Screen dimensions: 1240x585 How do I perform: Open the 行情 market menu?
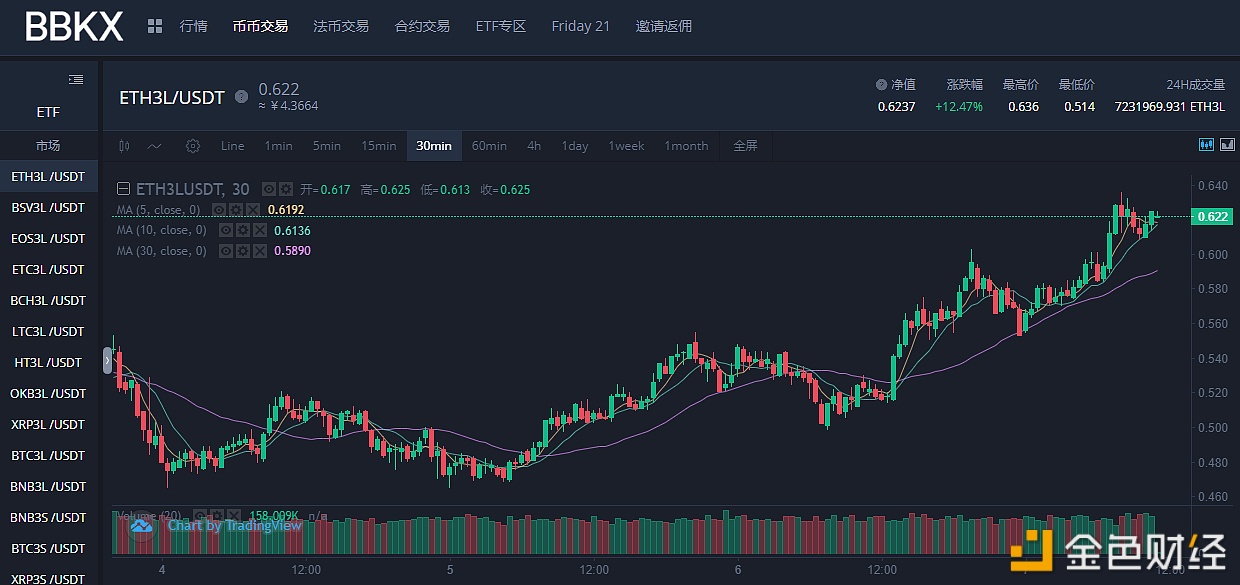point(193,26)
